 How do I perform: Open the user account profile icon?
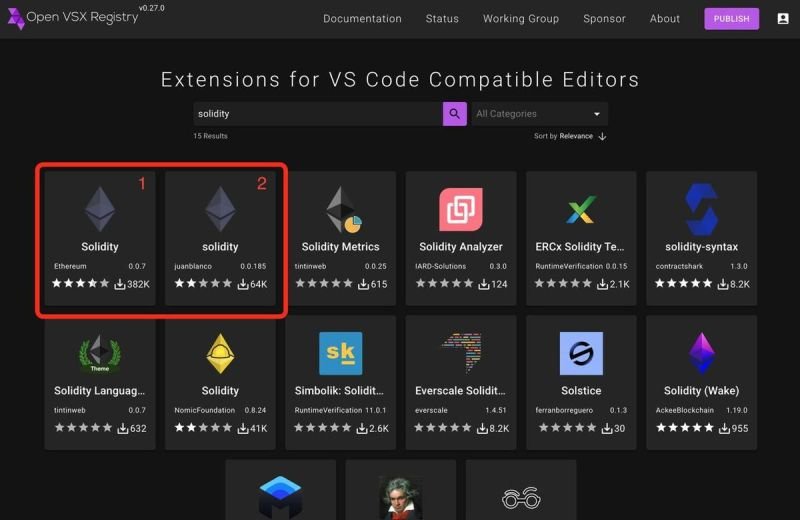tap(783, 19)
